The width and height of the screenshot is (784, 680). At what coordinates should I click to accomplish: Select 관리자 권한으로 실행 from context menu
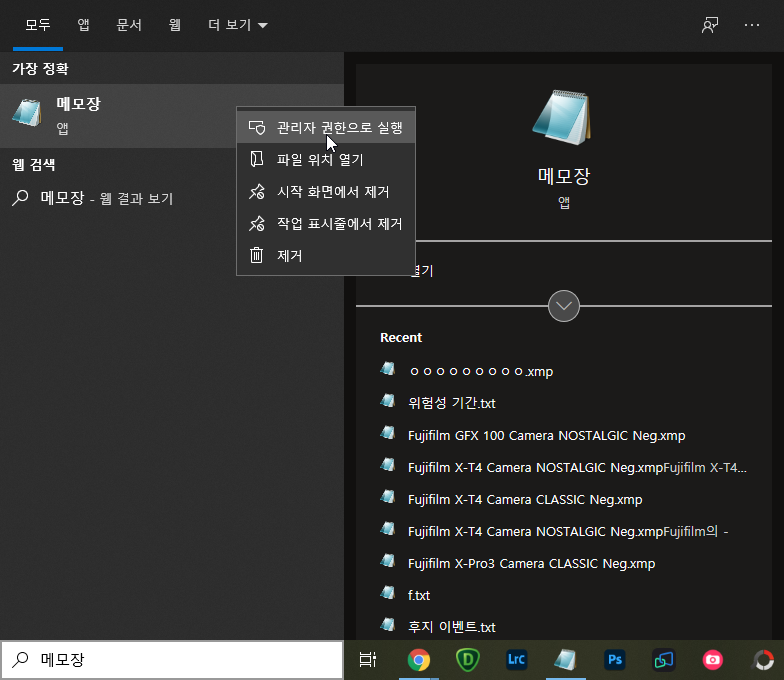pyautogui.click(x=326, y=128)
